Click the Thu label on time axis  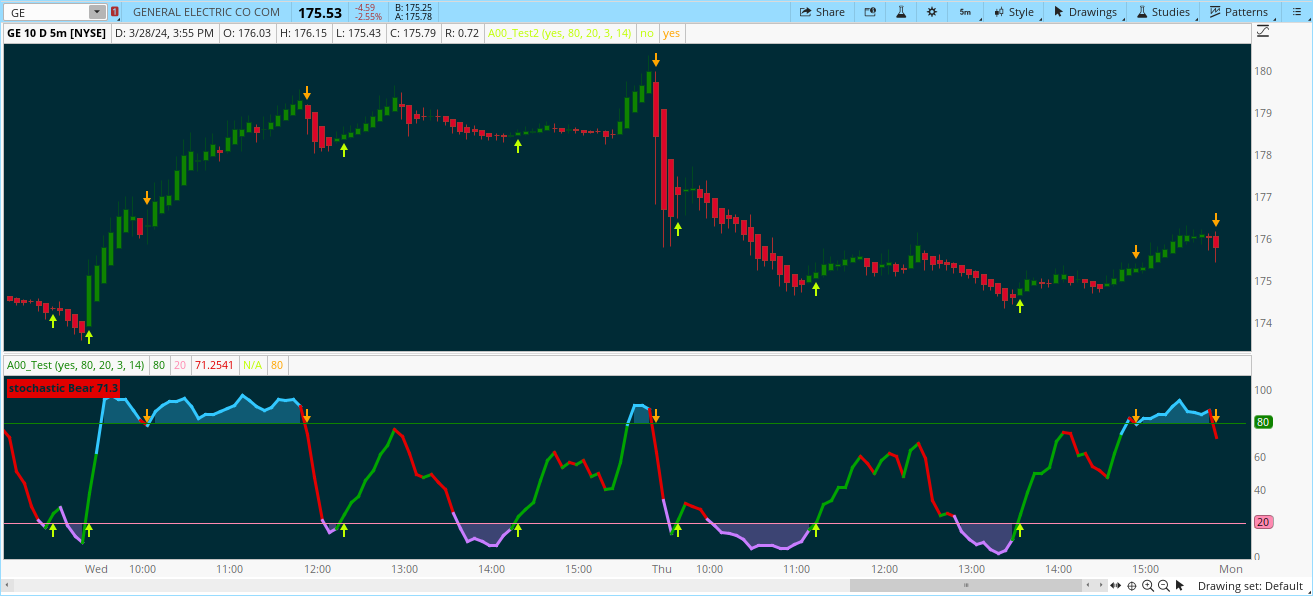662,569
